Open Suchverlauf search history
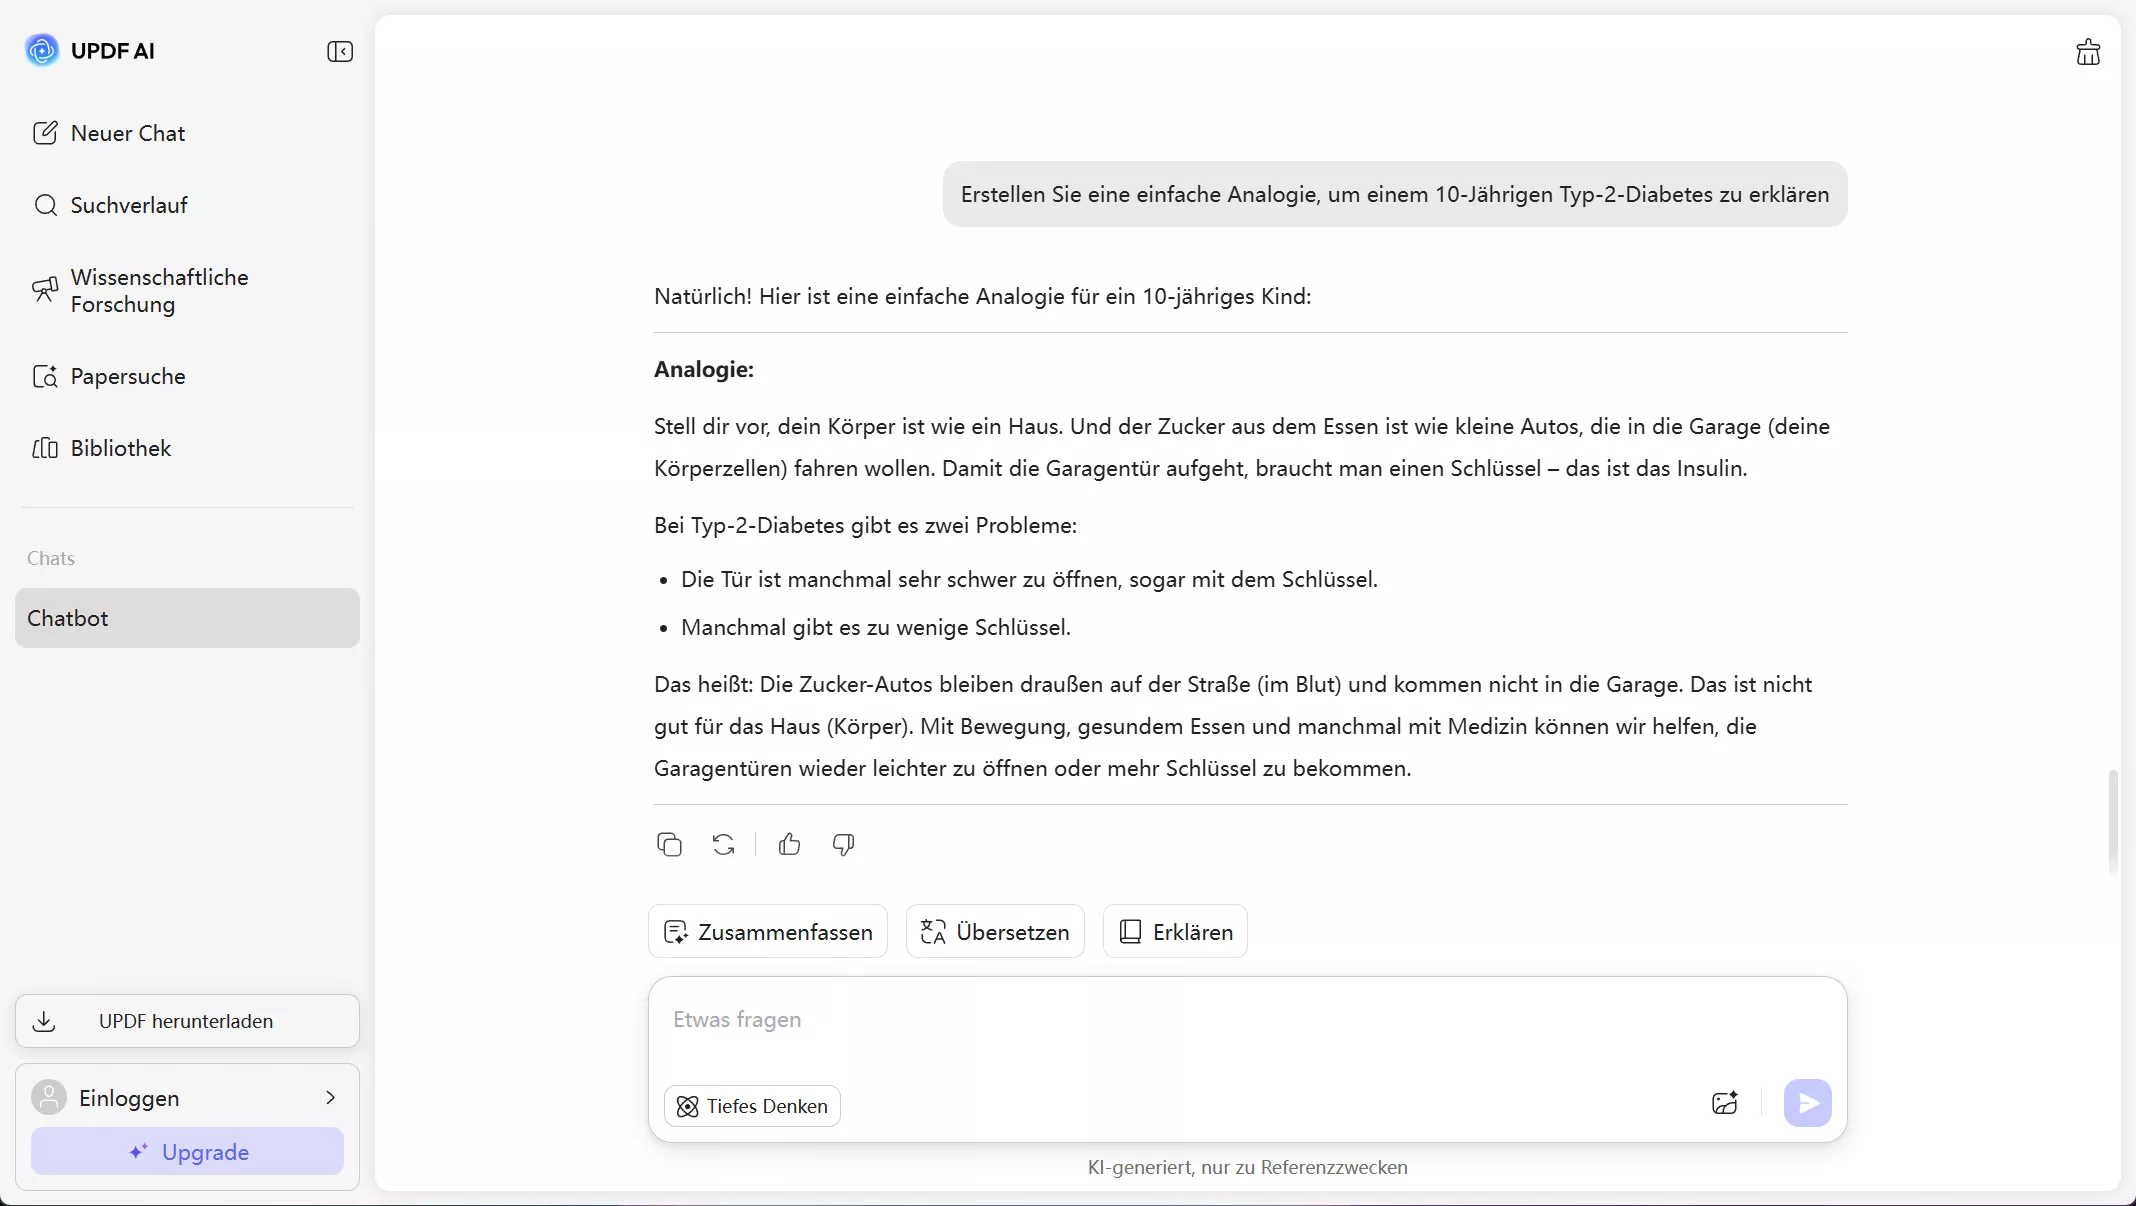 (x=128, y=205)
